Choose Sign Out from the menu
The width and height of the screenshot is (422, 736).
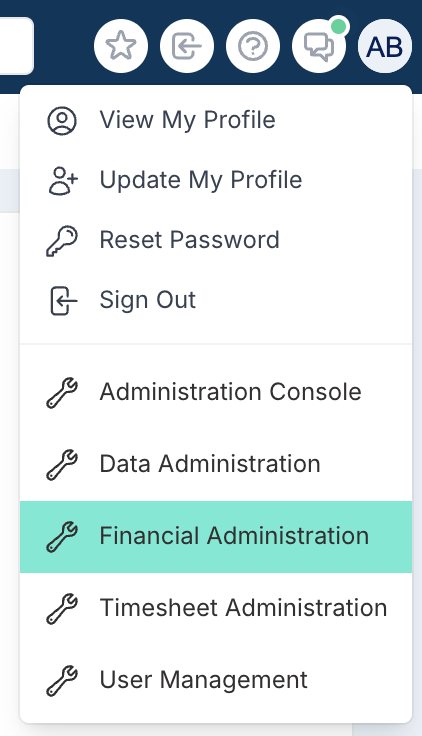tap(216, 300)
